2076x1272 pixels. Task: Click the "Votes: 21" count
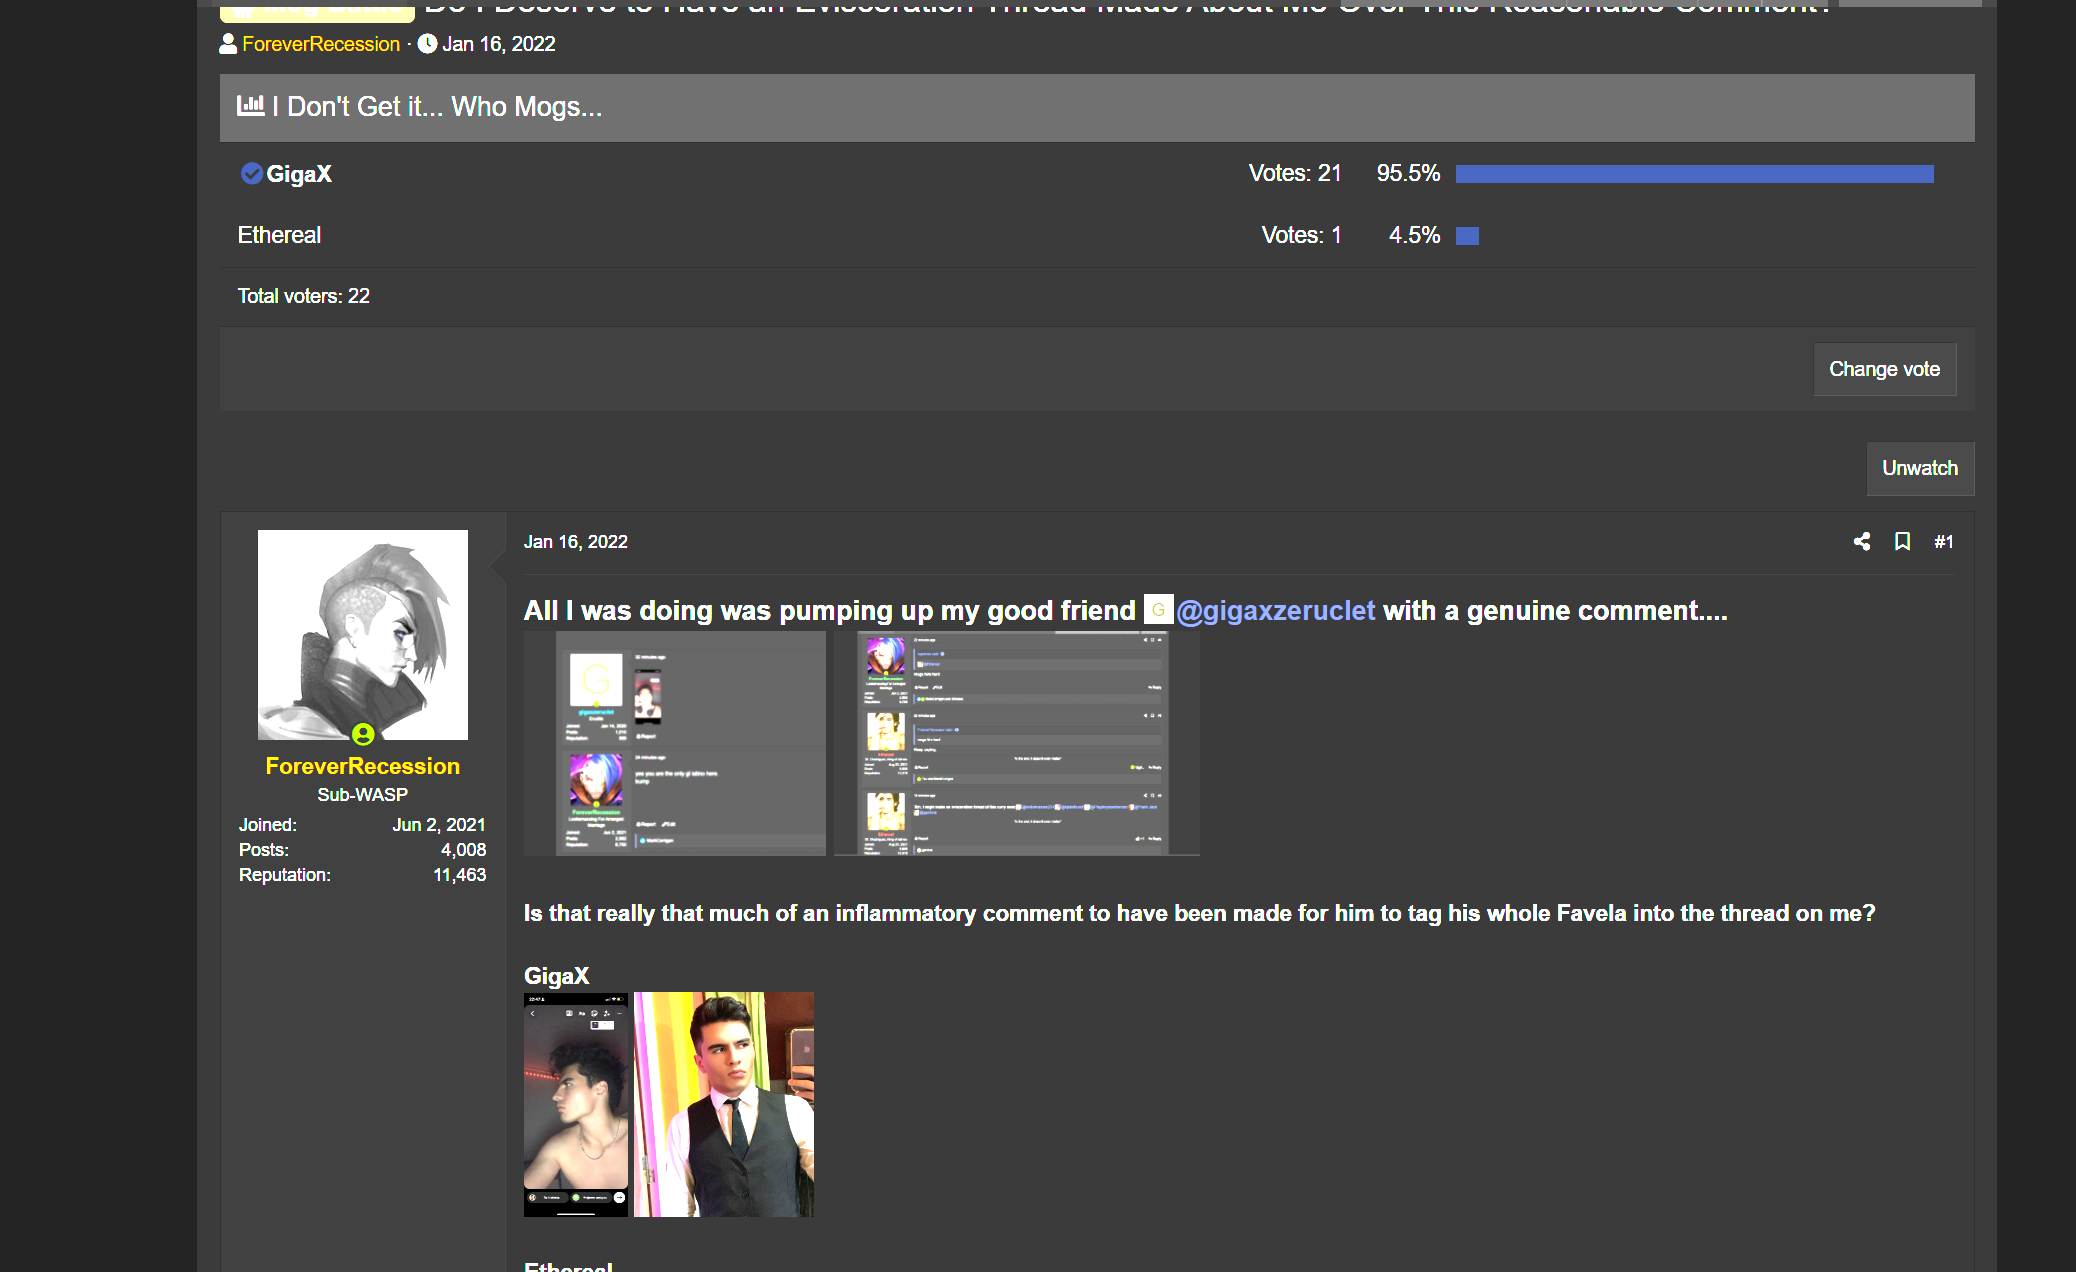[x=1295, y=173]
